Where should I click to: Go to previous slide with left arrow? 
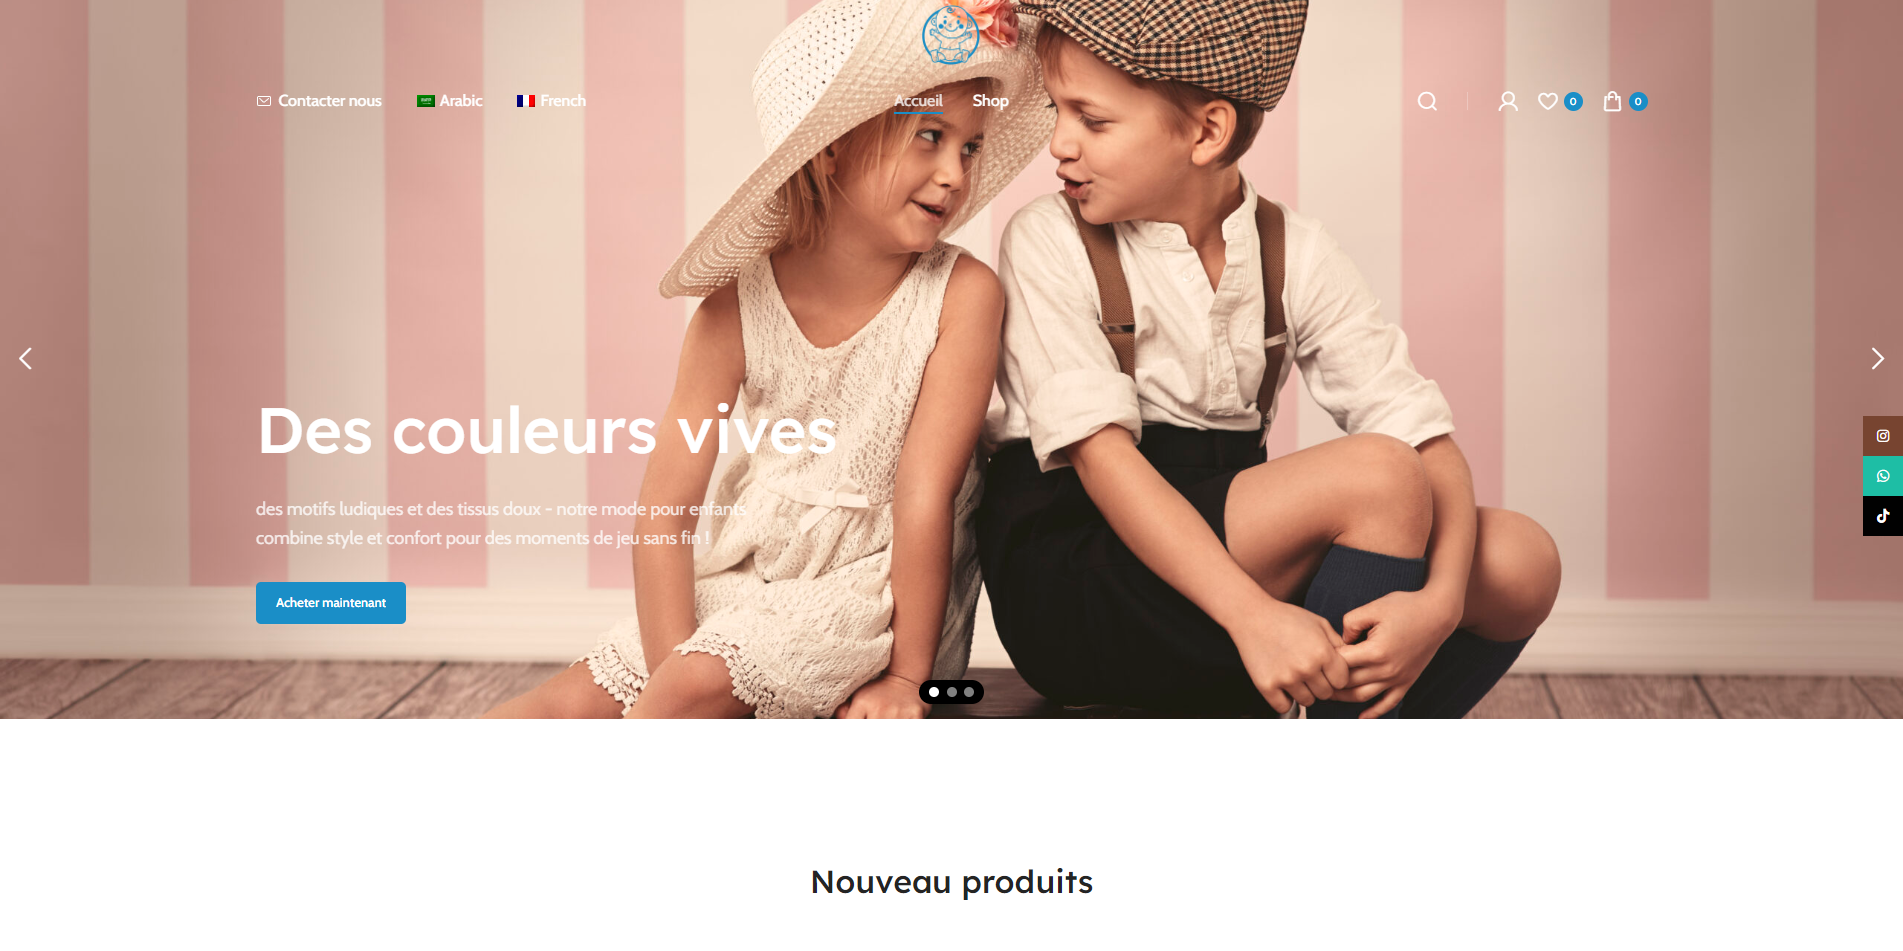pyautogui.click(x=26, y=358)
